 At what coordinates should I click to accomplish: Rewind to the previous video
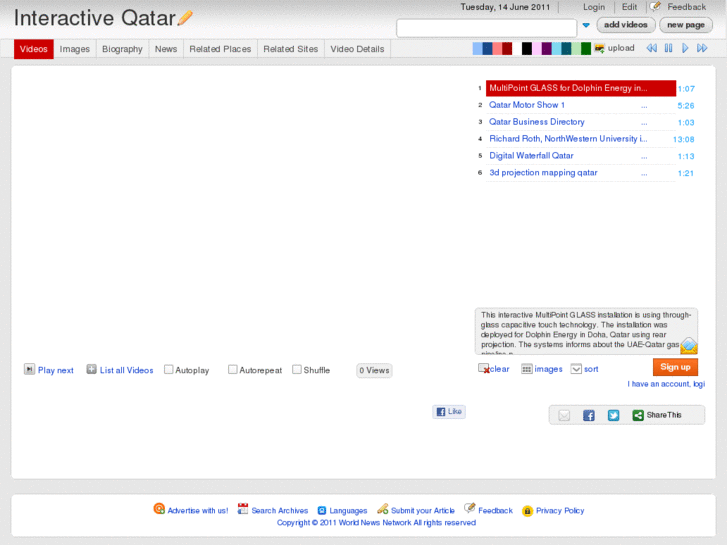(651, 48)
